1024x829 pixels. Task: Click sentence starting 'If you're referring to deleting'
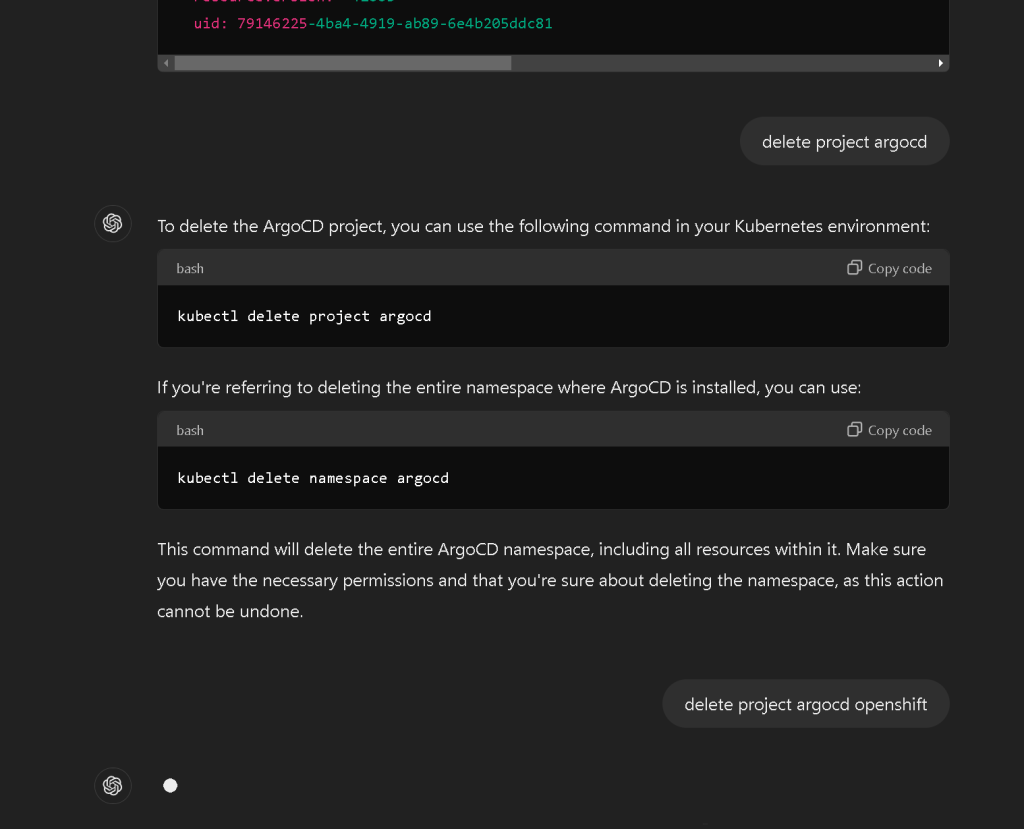point(509,387)
